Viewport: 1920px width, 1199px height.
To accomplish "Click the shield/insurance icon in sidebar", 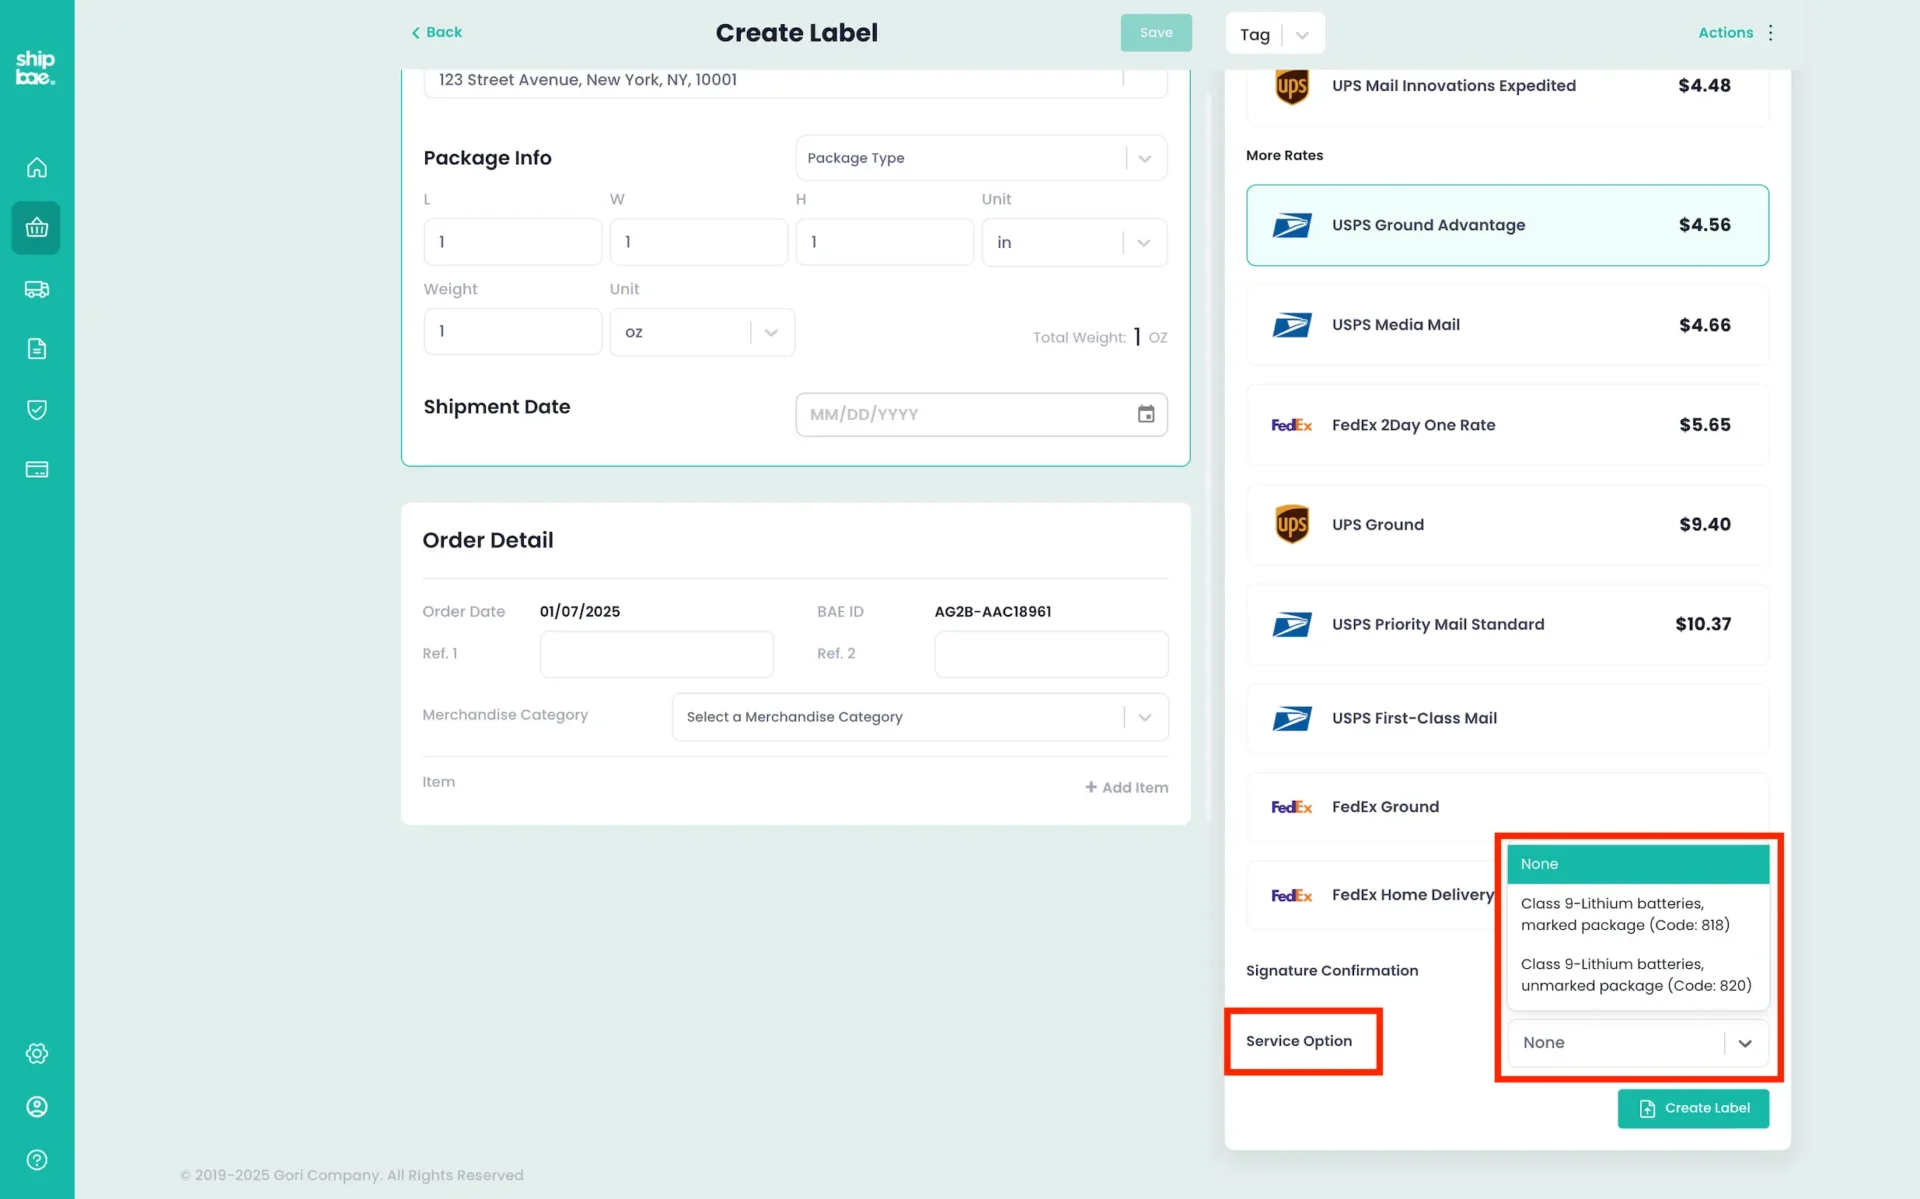I will pos(37,409).
